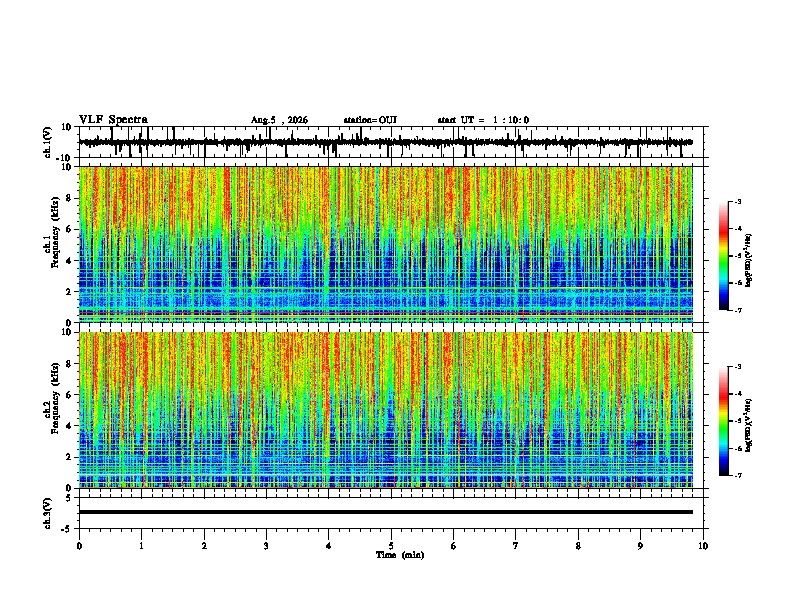Click the "start UT = 1 : 10: 0" text
792x612 pixels.
point(483,120)
